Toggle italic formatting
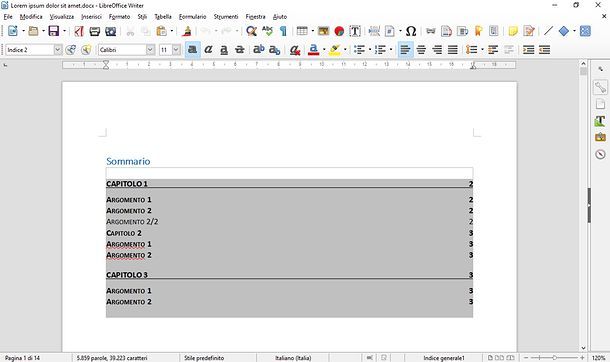Image resolution: width=610 pixels, height=362 pixels. coord(209,50)
